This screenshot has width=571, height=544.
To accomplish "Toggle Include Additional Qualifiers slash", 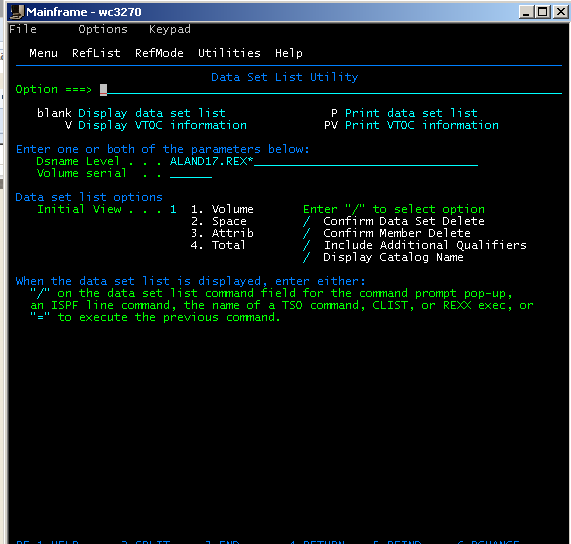I will 307,245.
